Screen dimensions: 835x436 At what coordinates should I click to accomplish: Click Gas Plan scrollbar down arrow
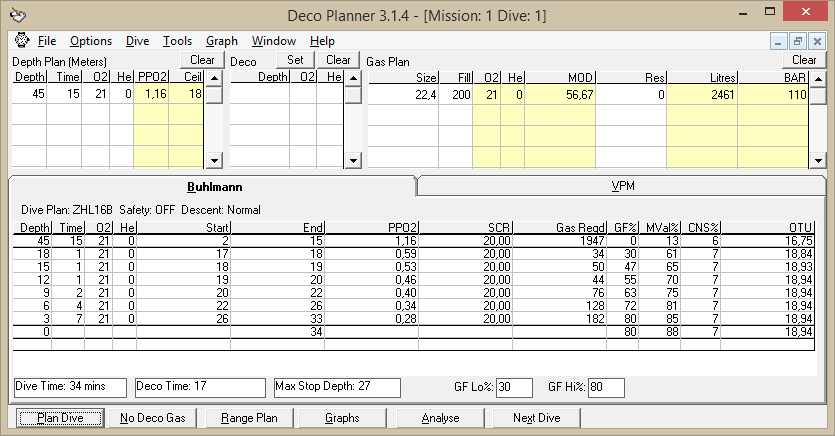pyautogui.click(x=818, y=160)
